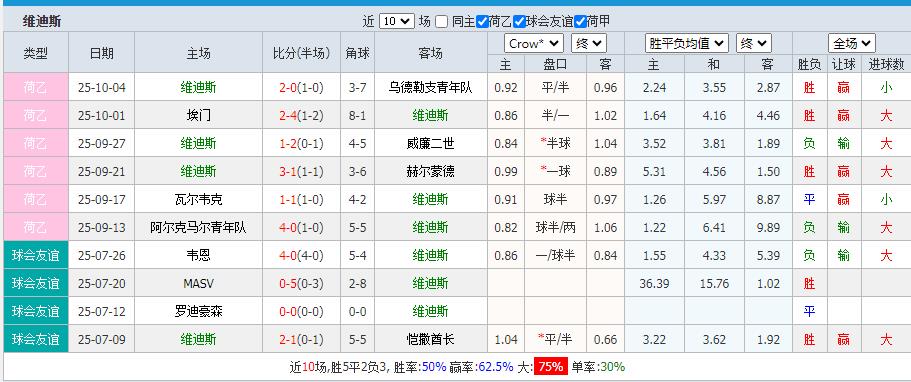Open the 胜平负均值 dropdown
This screenshot has width=911, height=382.
click(687, 44)
